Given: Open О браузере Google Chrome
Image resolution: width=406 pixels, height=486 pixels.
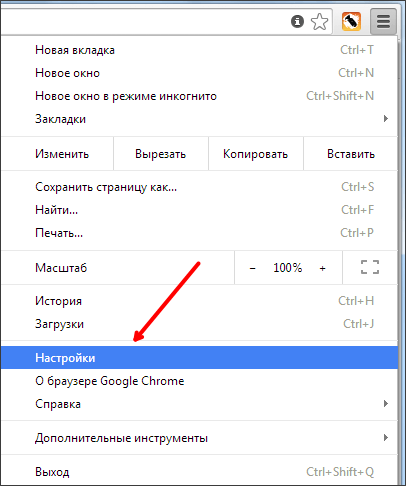Looking at the screenshot, I should [199, 381].
